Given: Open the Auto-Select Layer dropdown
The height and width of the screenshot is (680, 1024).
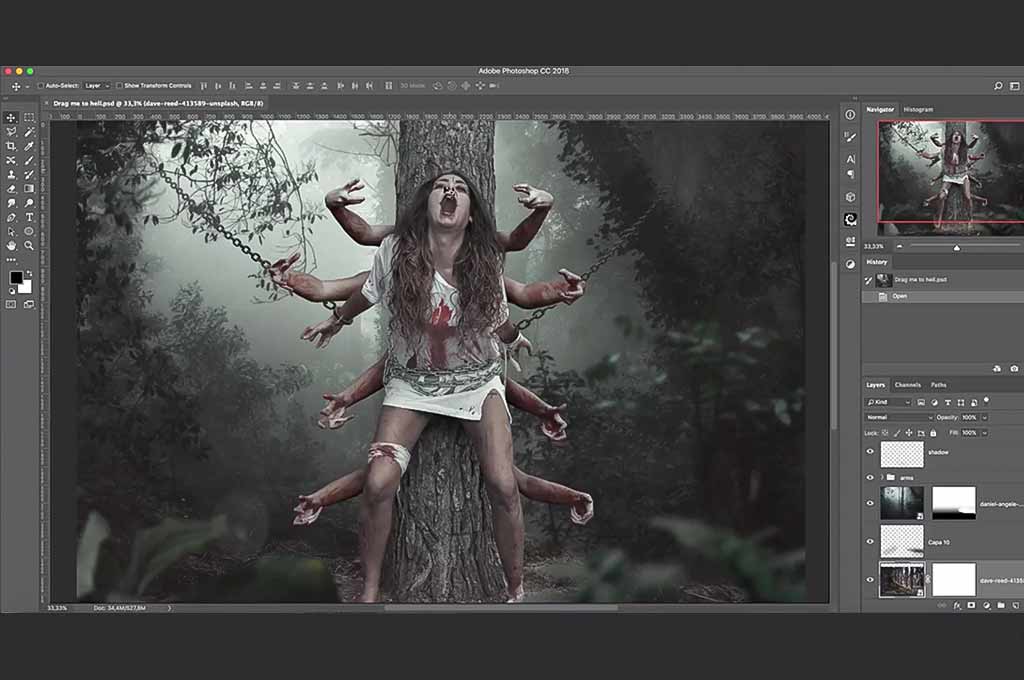Looking at the screenshot, I should coord(95,86).
